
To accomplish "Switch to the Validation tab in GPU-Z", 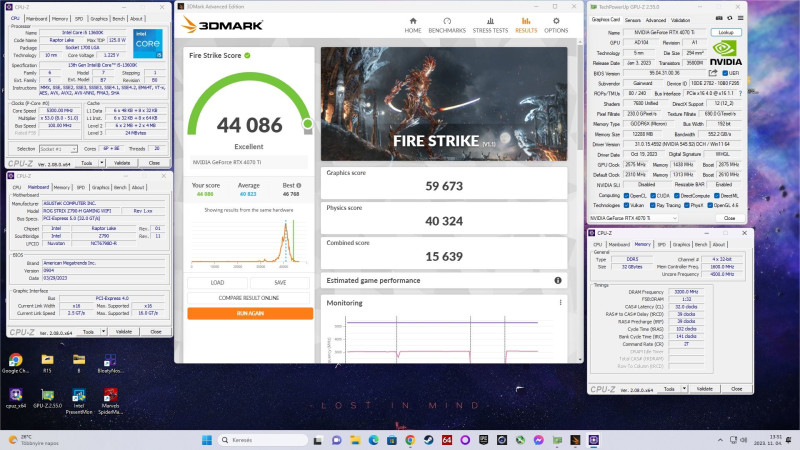I will point(680,20).
